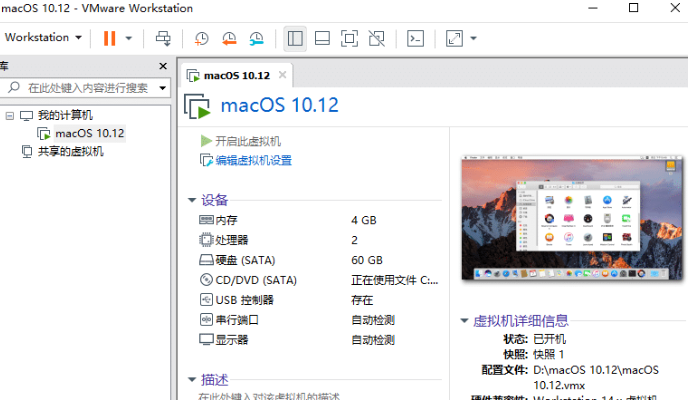The height and width of the screenshot is (400, 688).
Task: Open the stretch display dropdown arrow
Action: (x=473, y=38)
